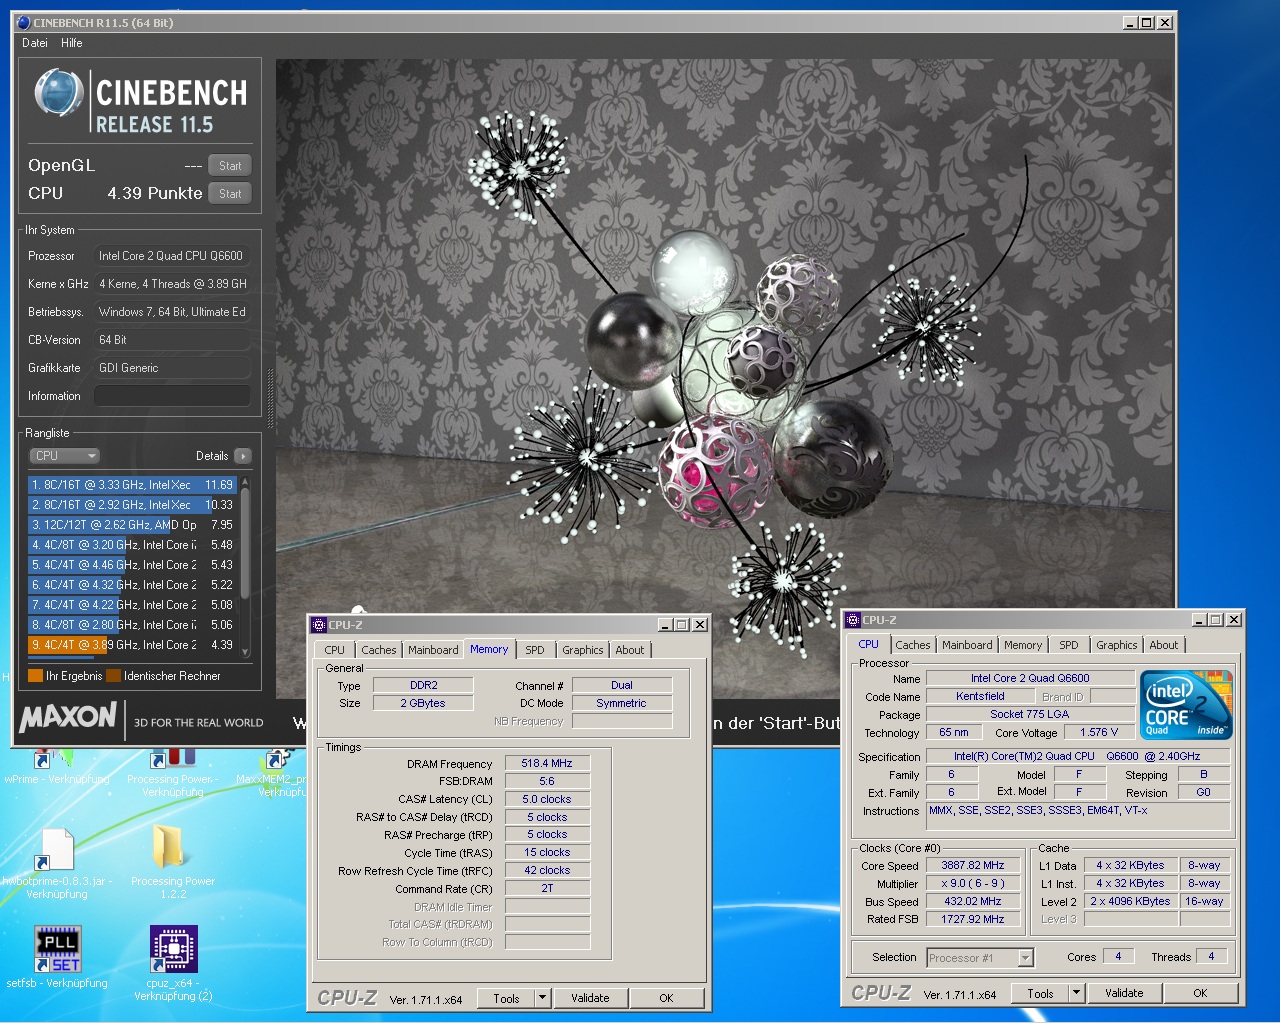Viewport: 1280px width, 1024px height.
Task: Click the CPU-Z icon in Memory window title
Action: tap(319, 625)
